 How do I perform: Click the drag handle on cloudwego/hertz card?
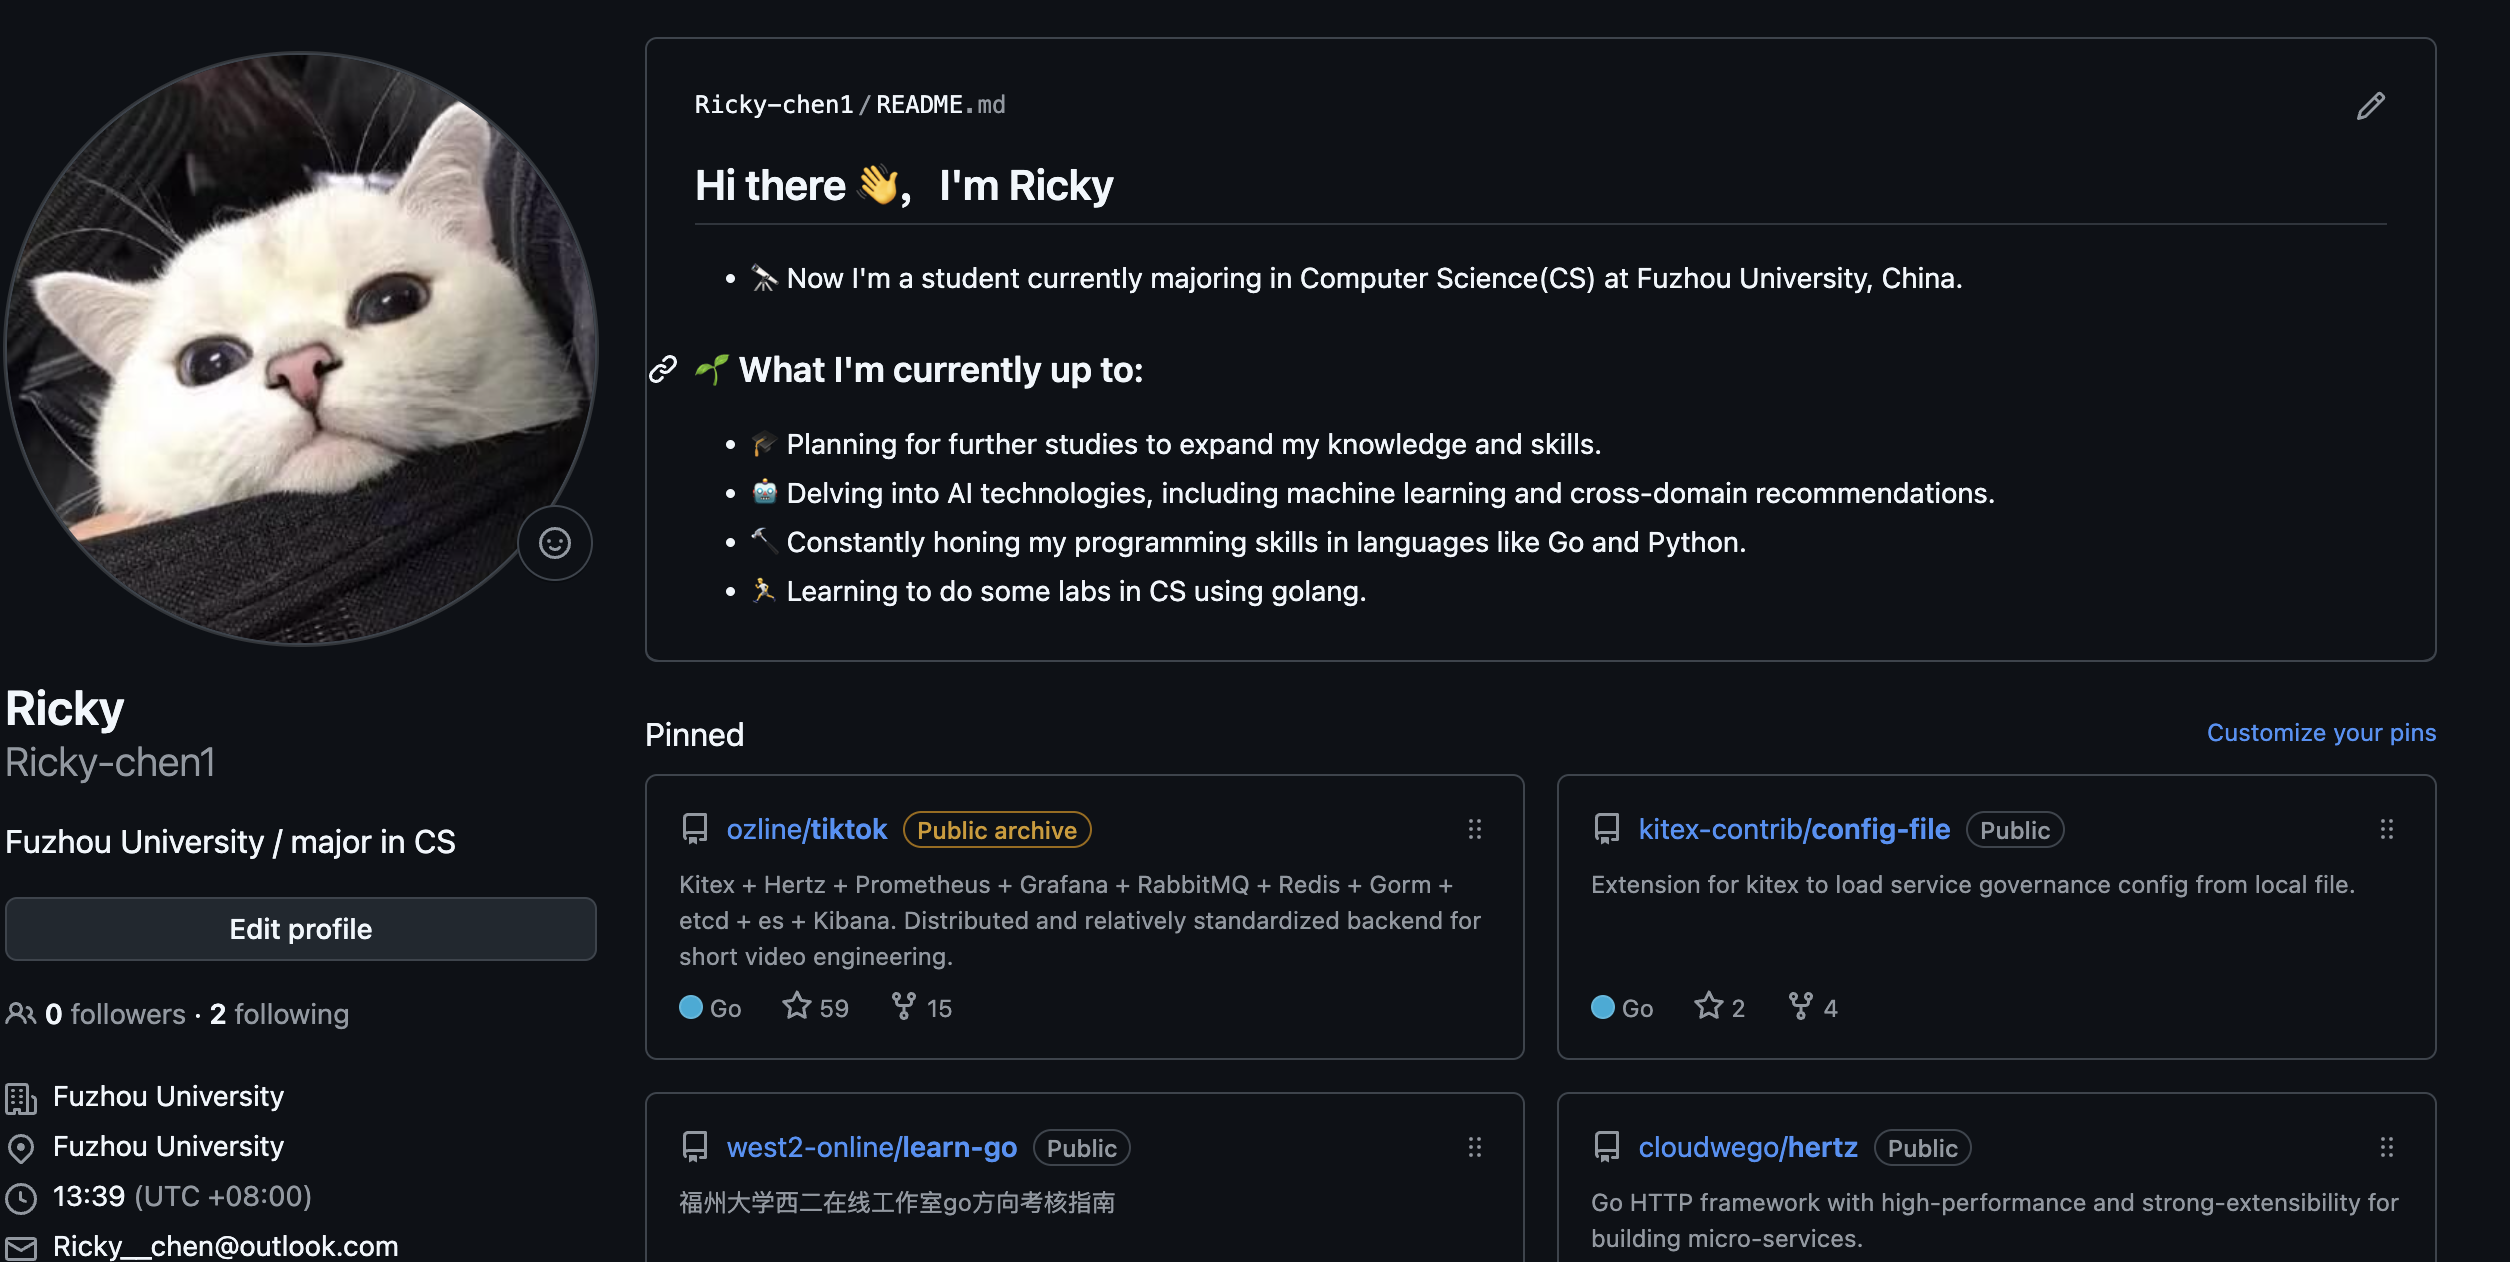(2386, 1147)
